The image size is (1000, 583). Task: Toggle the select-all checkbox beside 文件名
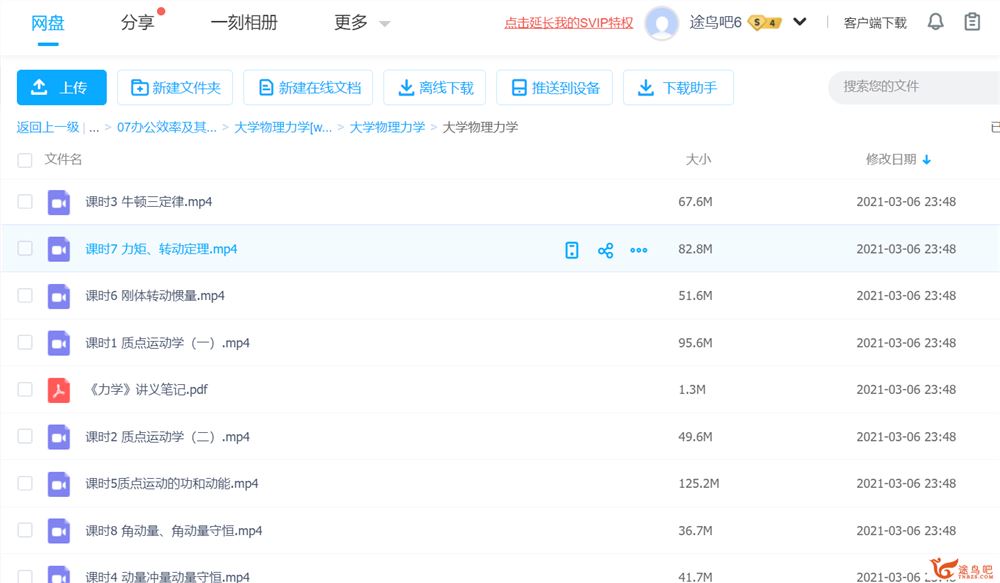click(25, 160)
